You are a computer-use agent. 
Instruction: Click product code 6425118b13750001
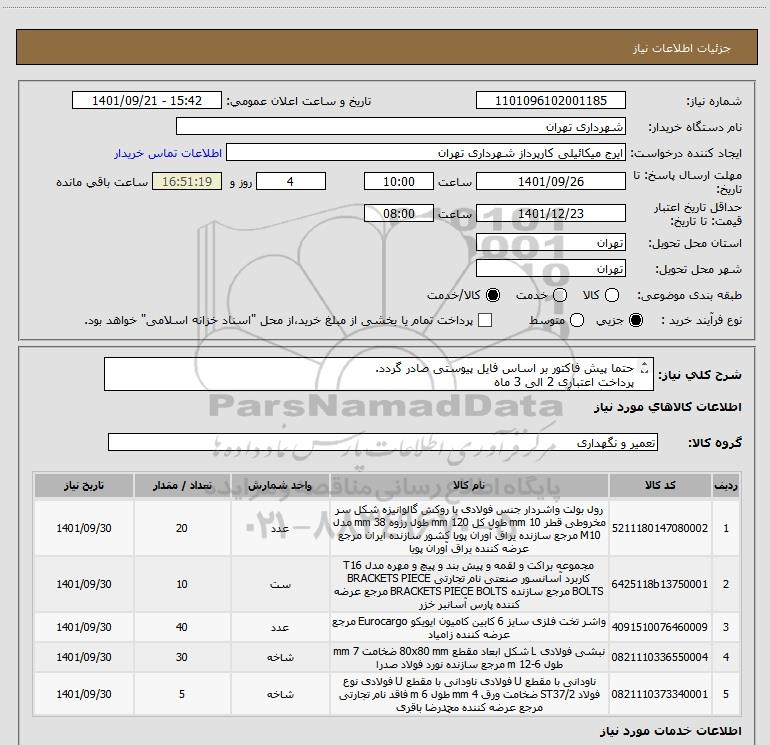pos(660,584)
